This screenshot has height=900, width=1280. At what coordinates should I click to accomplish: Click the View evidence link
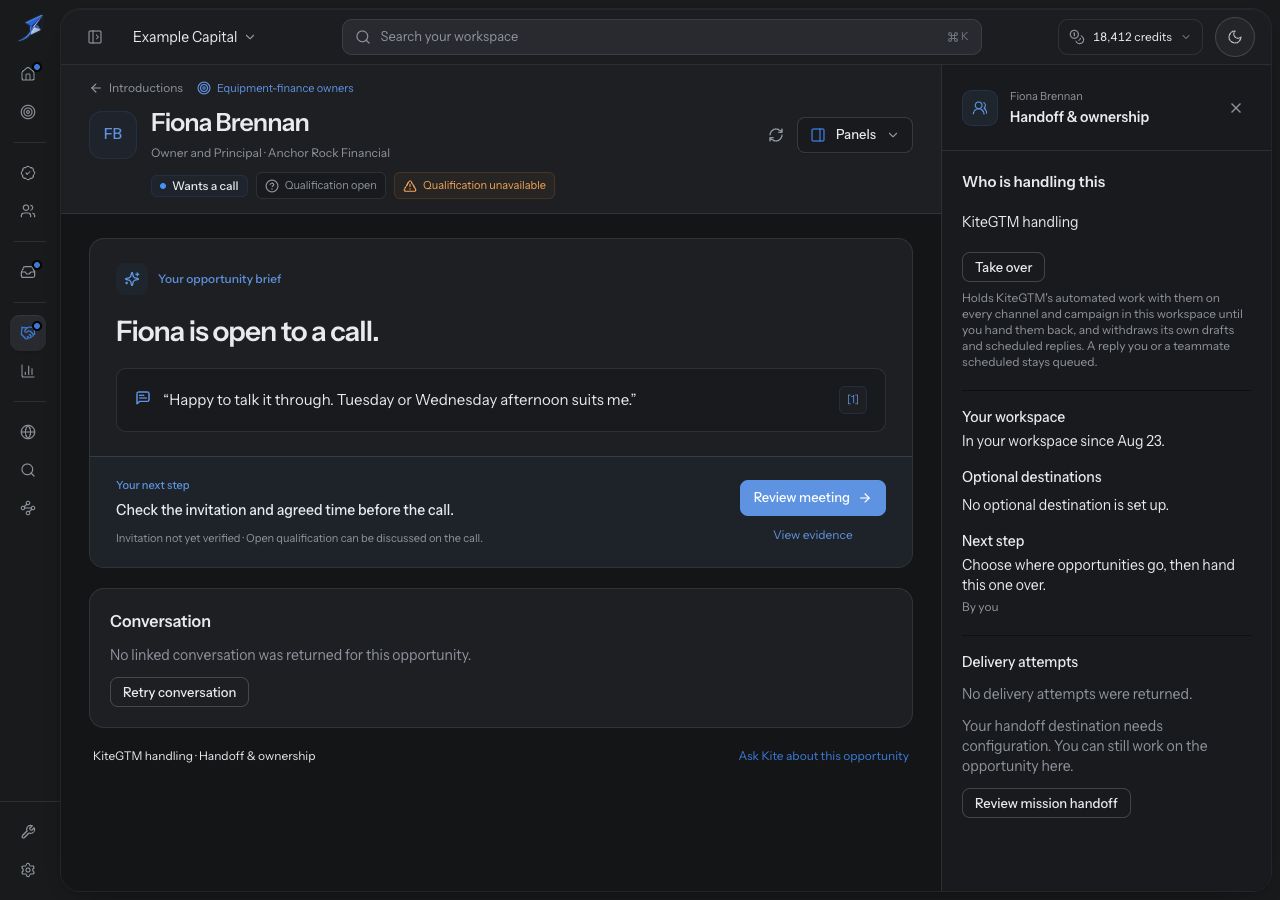813,535
